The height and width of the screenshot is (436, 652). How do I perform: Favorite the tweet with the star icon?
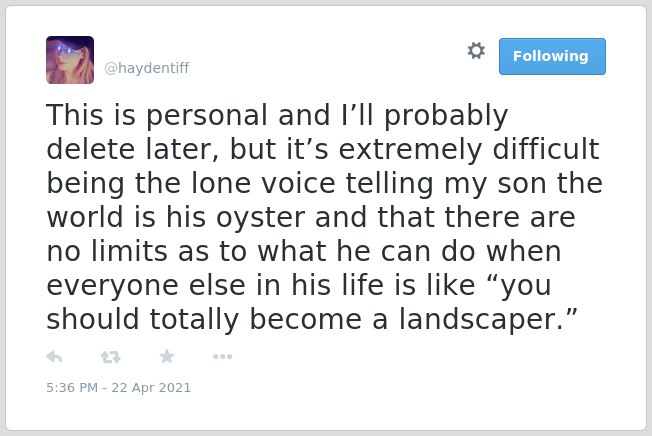coord(167,356)
